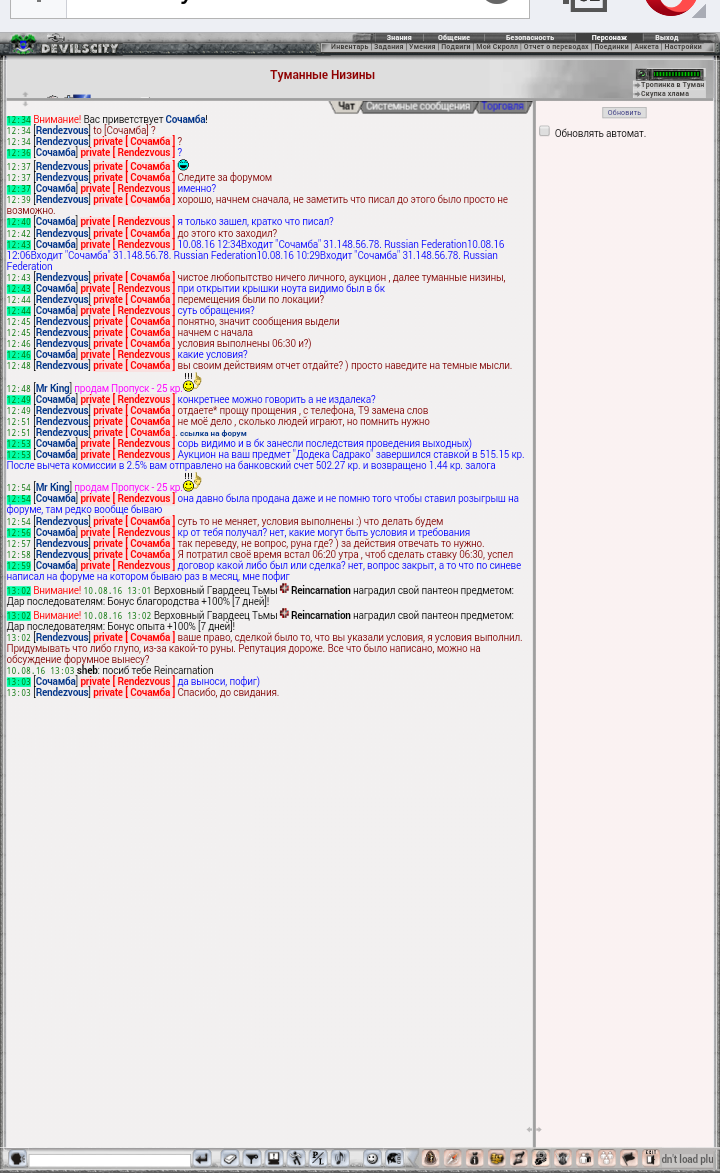This screenshot has height=1173, width=720.
Task: Click the floppy disk save icon
Action: tap(274, 1158)
